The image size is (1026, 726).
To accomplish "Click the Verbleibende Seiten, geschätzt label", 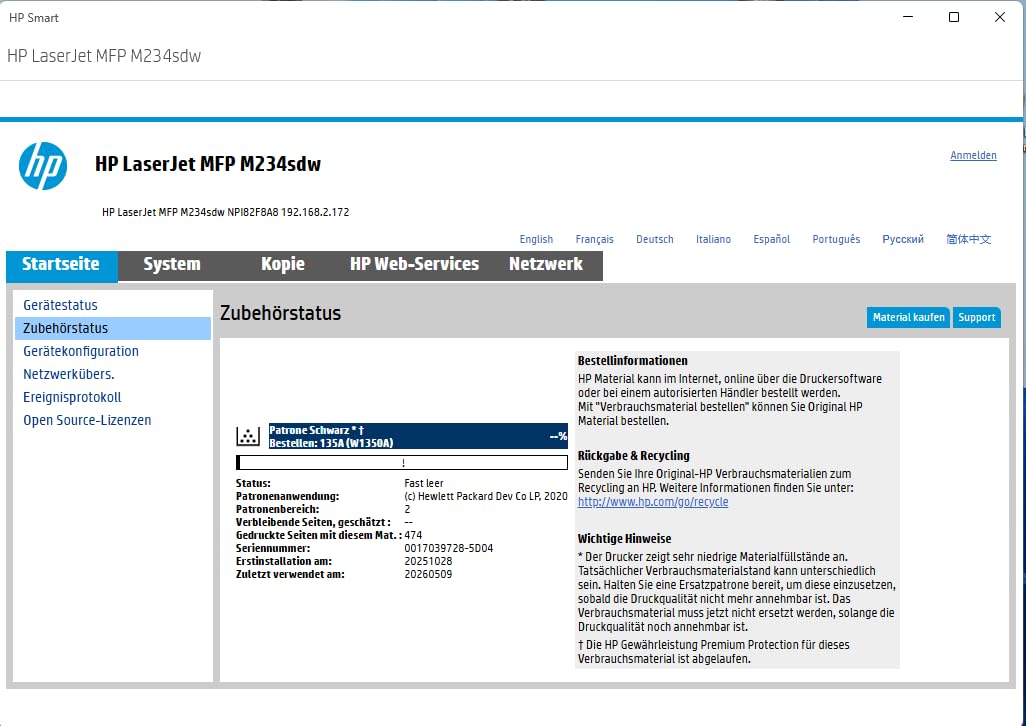I will pyautogui.click(x=313, y=523).
